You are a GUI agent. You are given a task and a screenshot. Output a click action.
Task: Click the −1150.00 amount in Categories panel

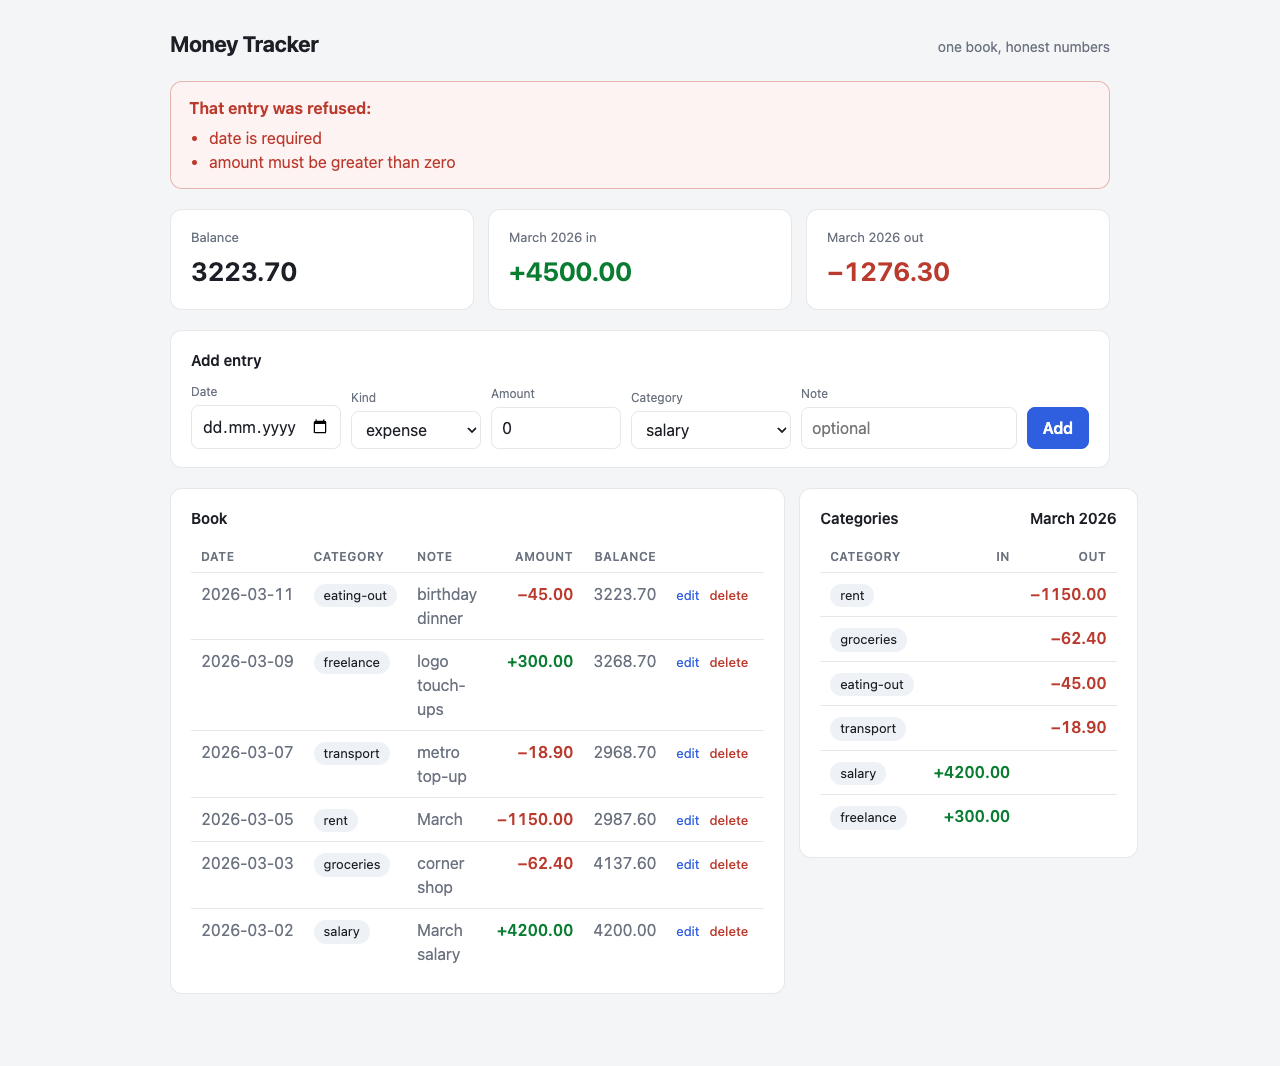1068,594
